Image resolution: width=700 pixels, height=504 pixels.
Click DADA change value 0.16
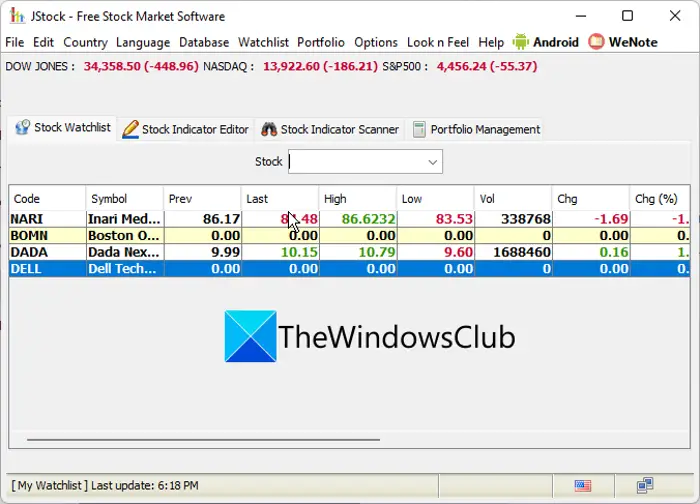[591, 252]
